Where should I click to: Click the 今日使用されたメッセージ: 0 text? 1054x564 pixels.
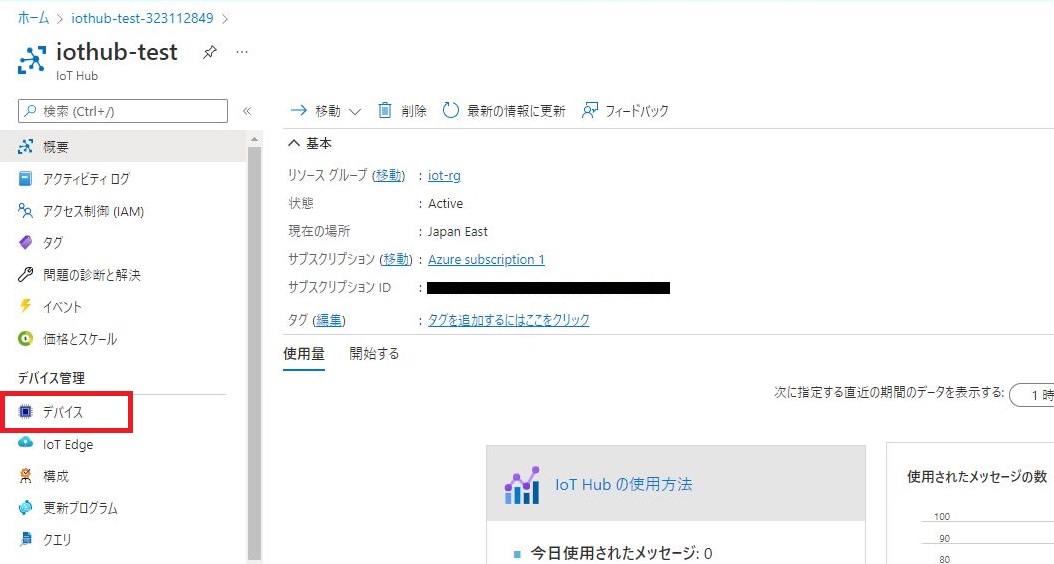click(621, 553)
